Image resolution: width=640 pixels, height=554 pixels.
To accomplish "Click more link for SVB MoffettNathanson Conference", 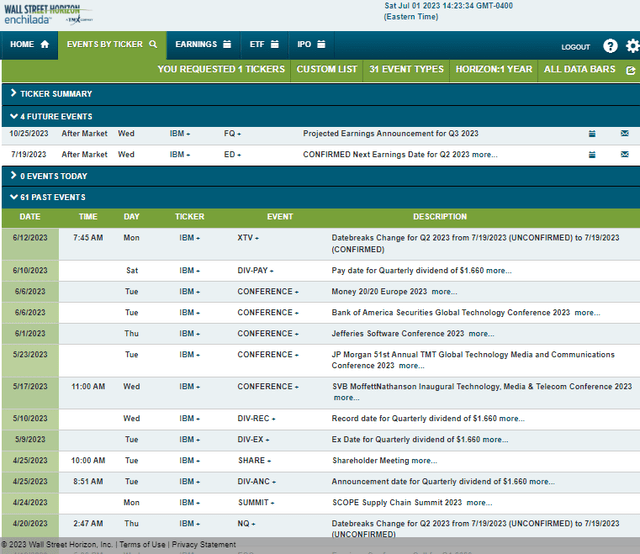I will tap(347, 397).
